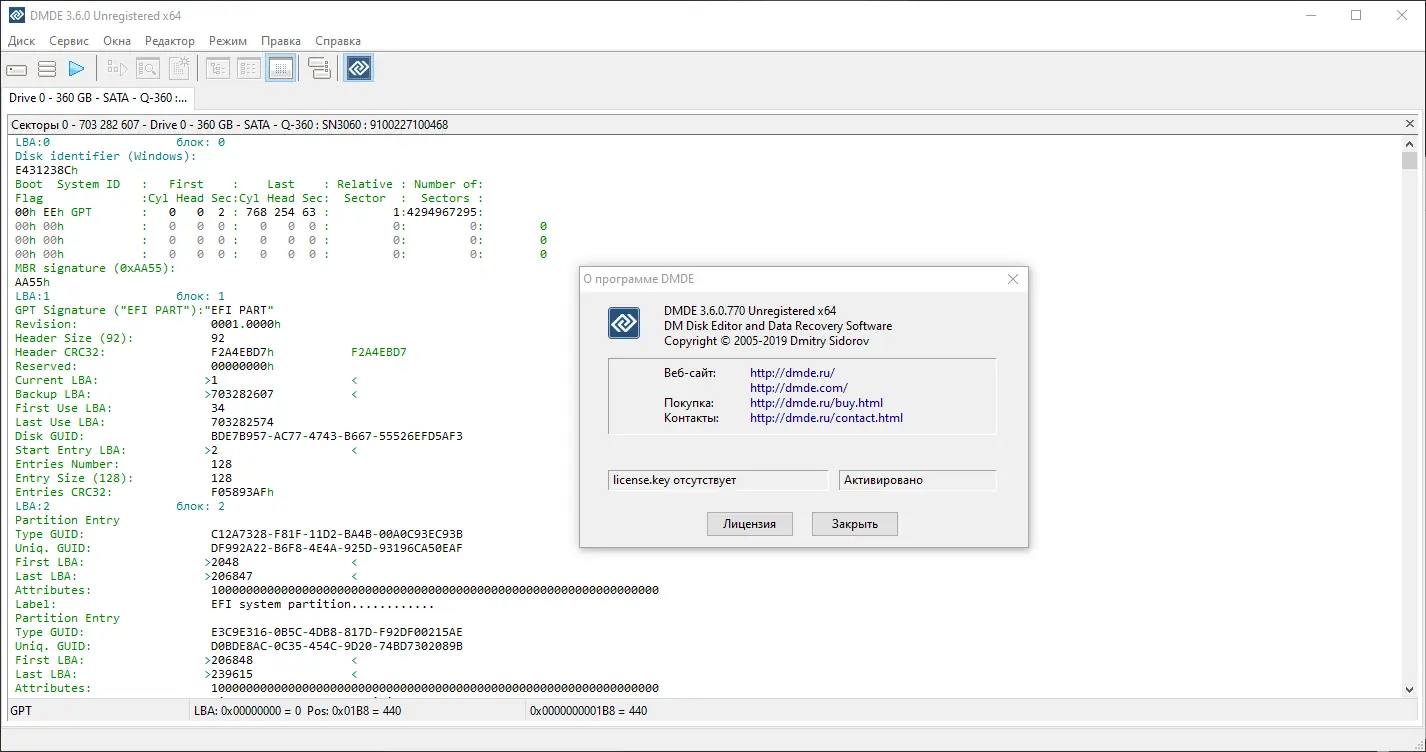Click the Last LBA value 239615
1426x752 pixels.
tap(232, 674)
